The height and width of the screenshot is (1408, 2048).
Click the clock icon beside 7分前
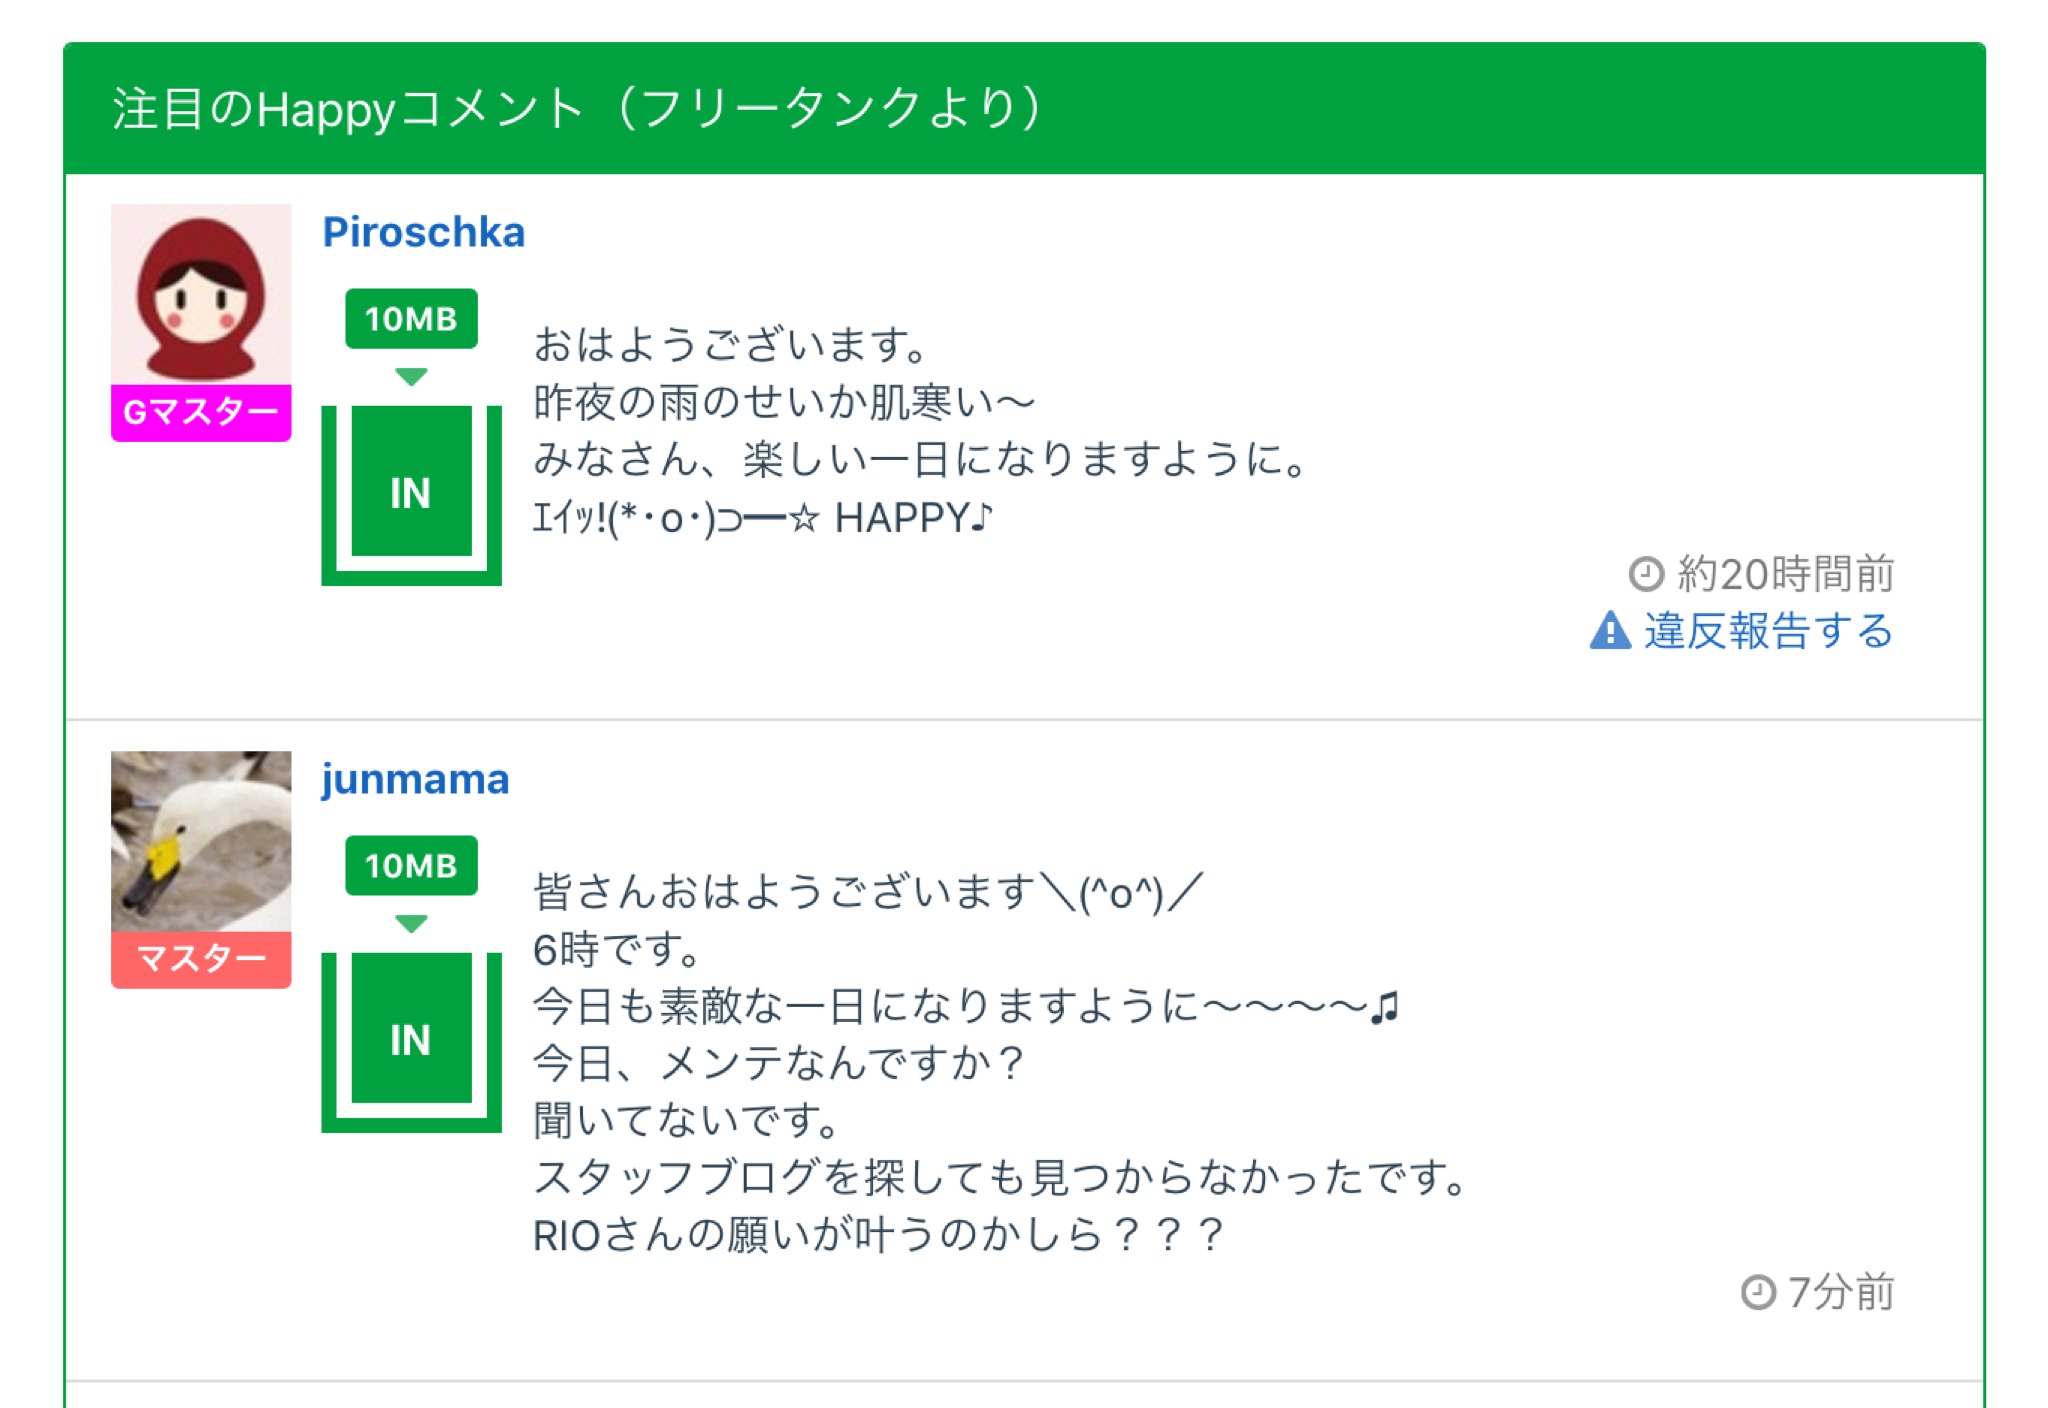(x=1758, y=1292)
